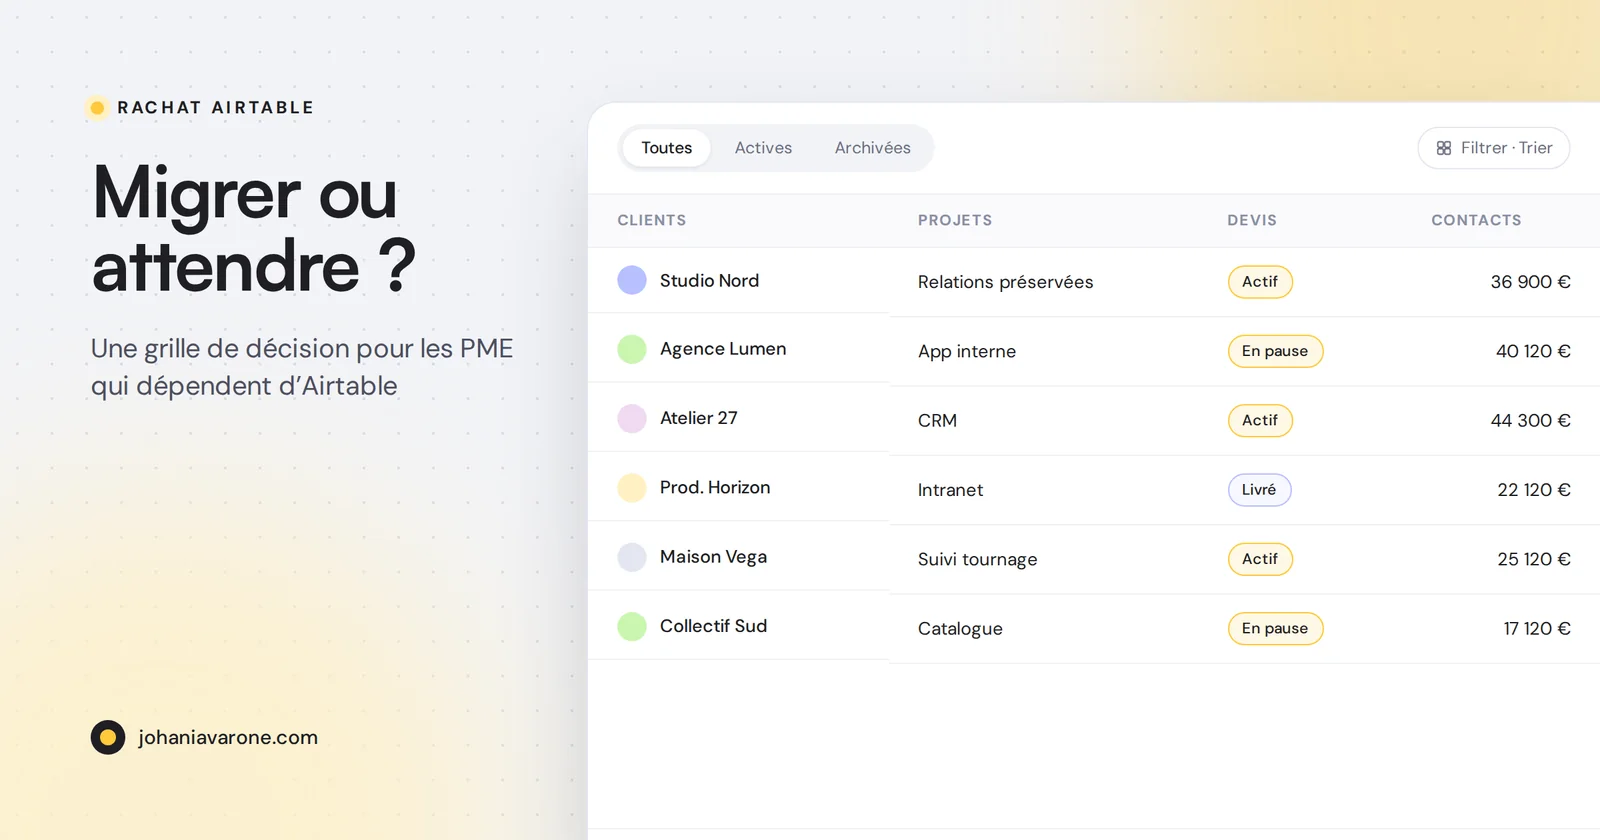Viewport: 1600px width, 840px height.
Task: Click the 44 300 € amount
Action: 1530,421
